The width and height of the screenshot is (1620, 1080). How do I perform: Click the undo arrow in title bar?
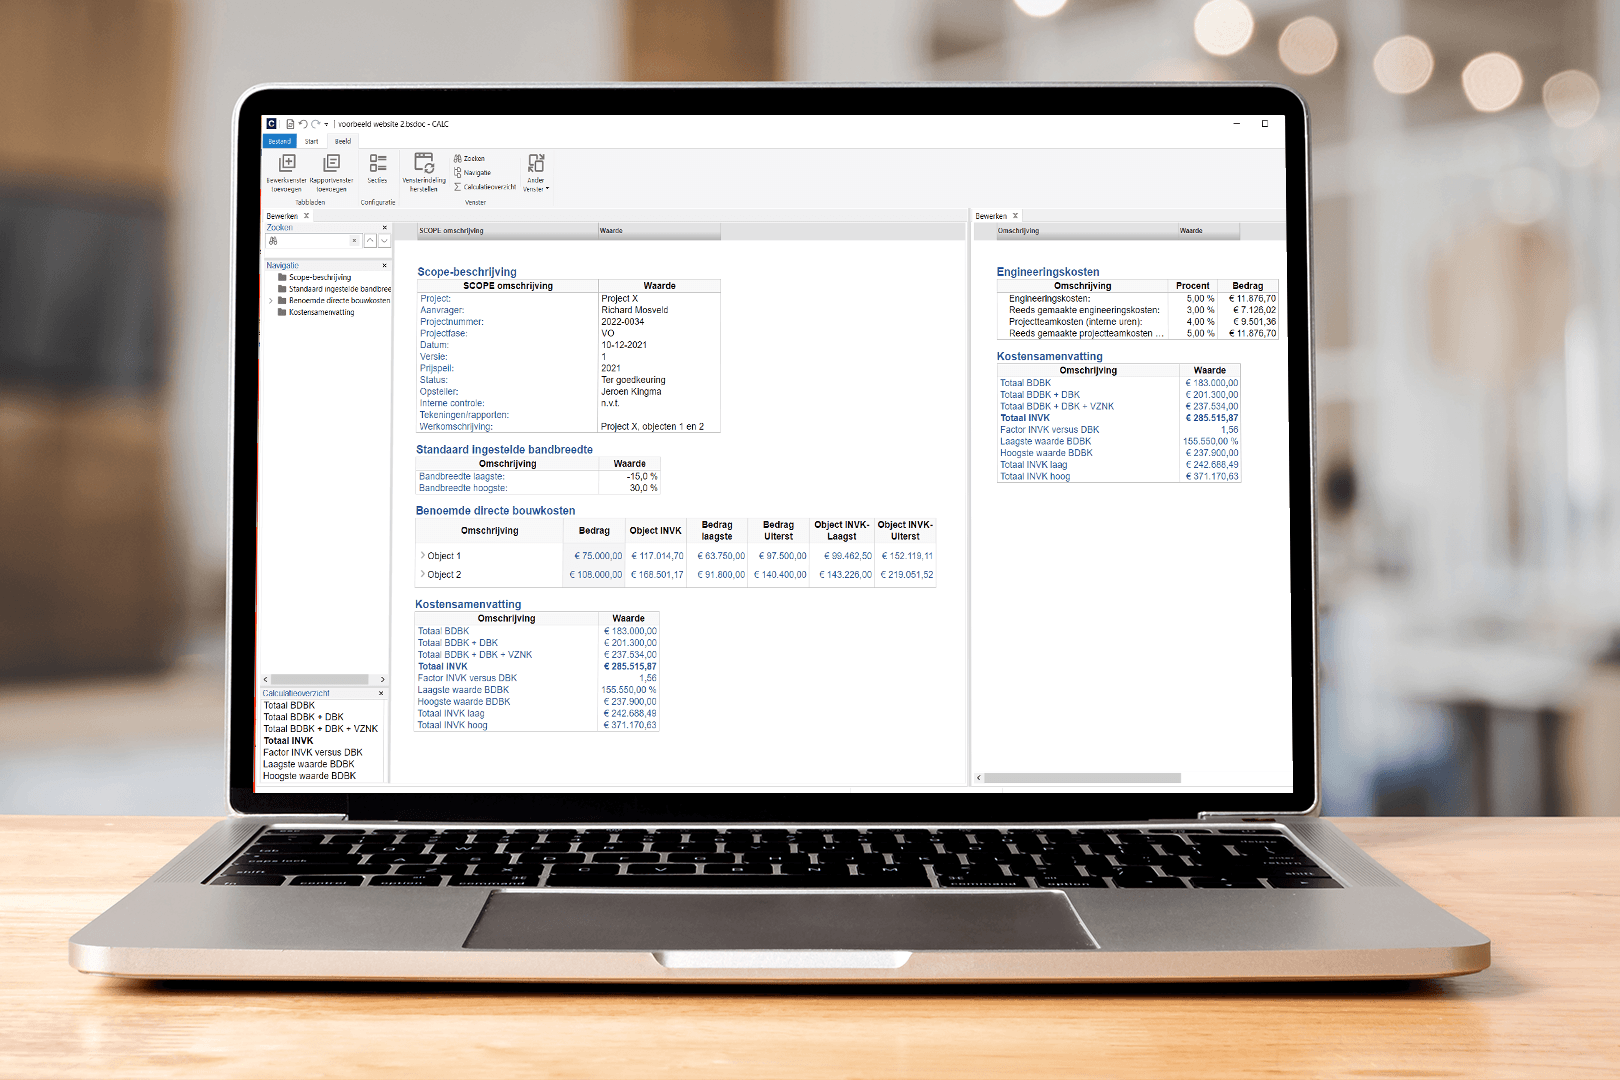tap(303, 124)
